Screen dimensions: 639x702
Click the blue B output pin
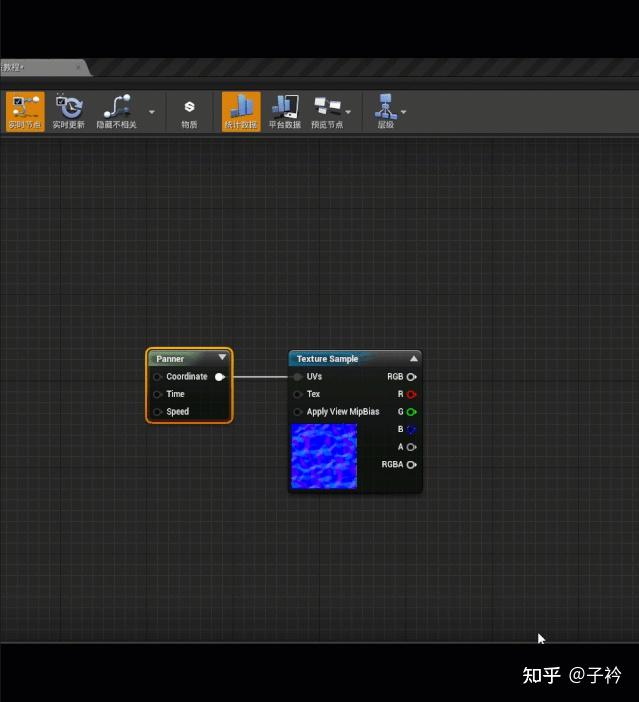[411, 430]
